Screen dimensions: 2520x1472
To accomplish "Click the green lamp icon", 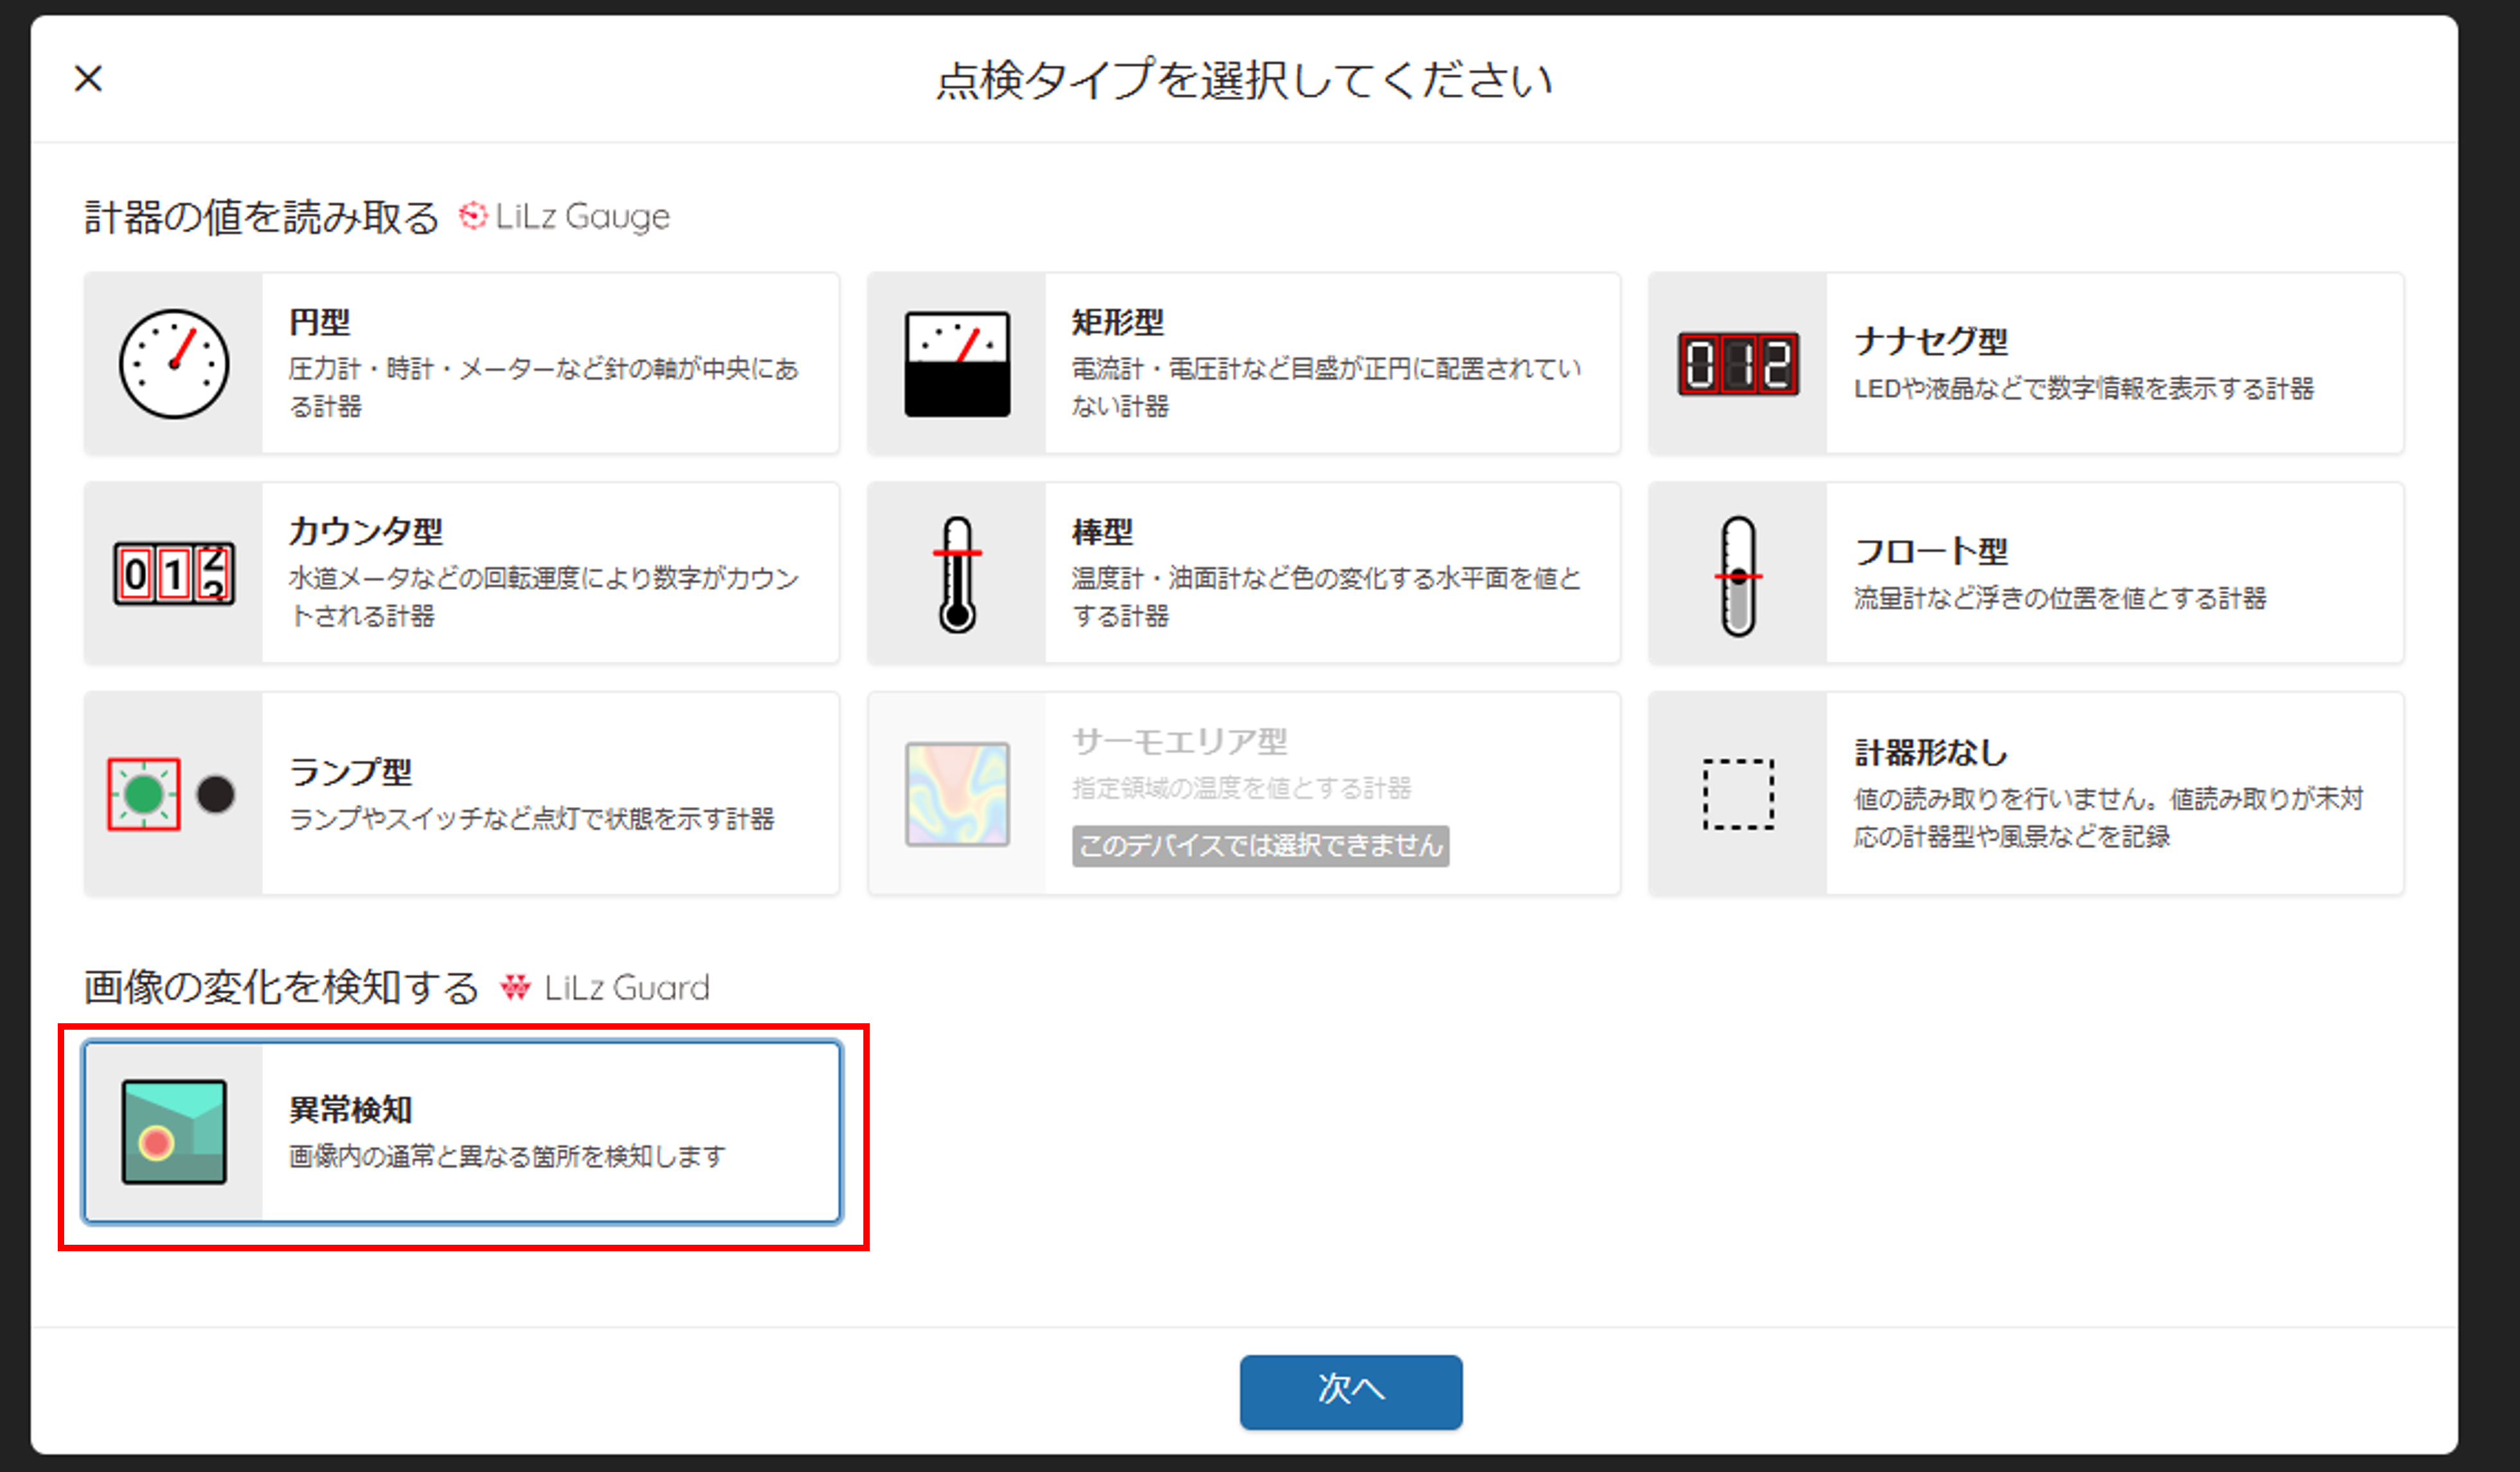I will (144, 795).
